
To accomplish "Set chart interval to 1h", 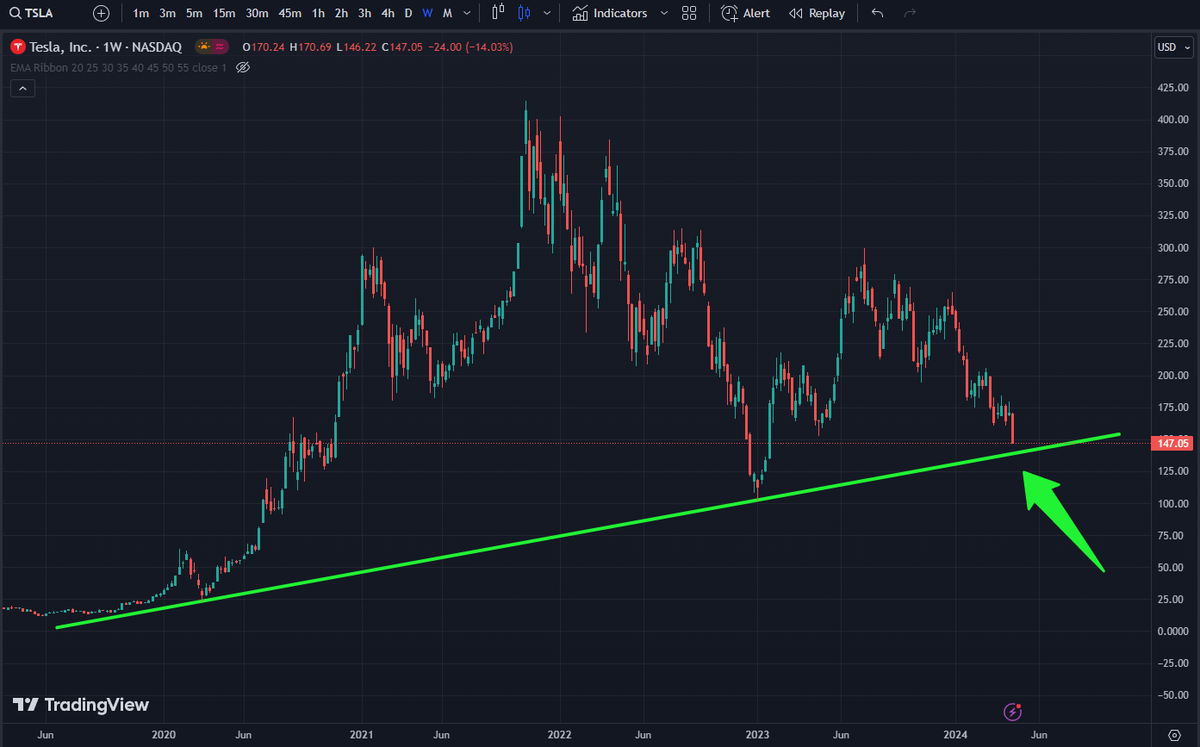I will point(318,13).
